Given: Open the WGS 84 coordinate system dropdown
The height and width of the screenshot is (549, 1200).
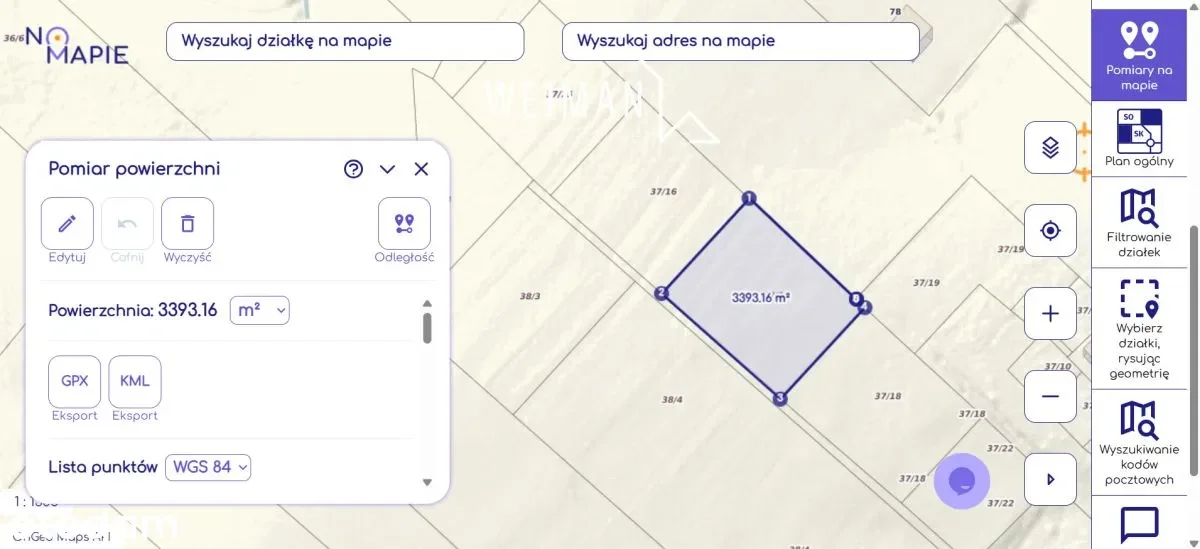Looking at the screenshot, I should click(208, 467).
